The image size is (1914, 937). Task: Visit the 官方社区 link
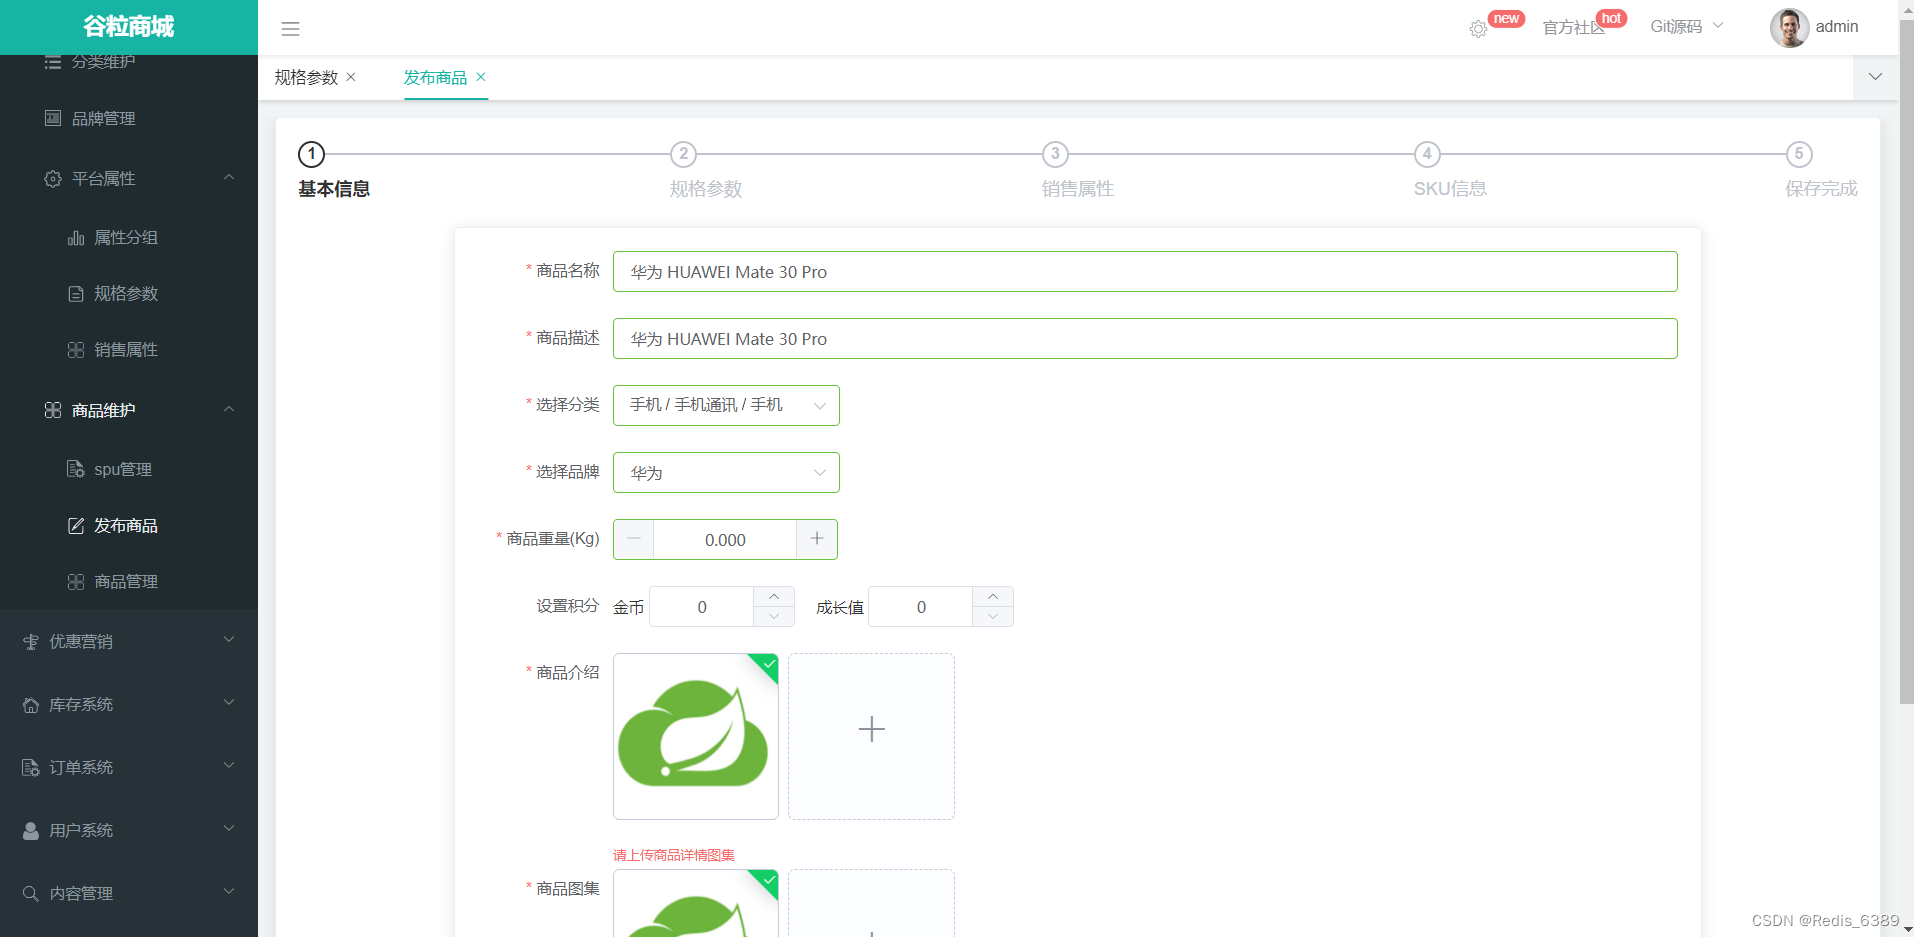[1577, 27]
